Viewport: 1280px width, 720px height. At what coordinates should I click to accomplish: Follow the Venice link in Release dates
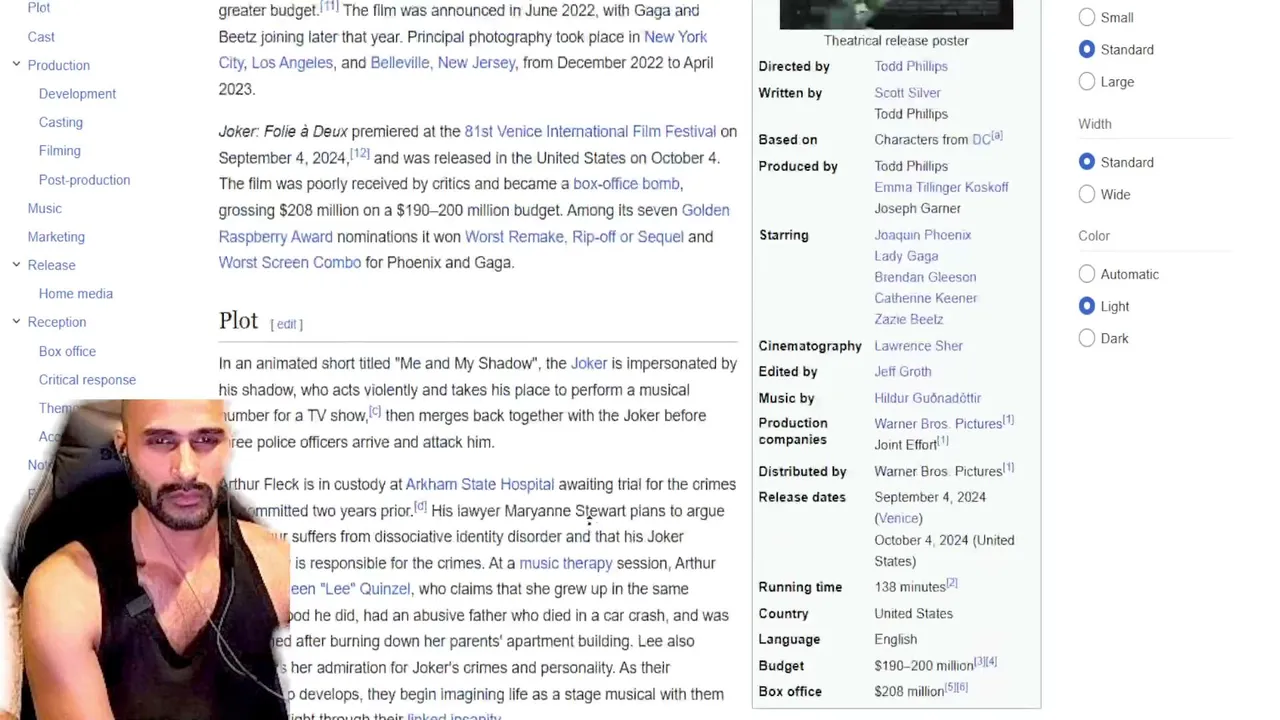click(899, 519)
